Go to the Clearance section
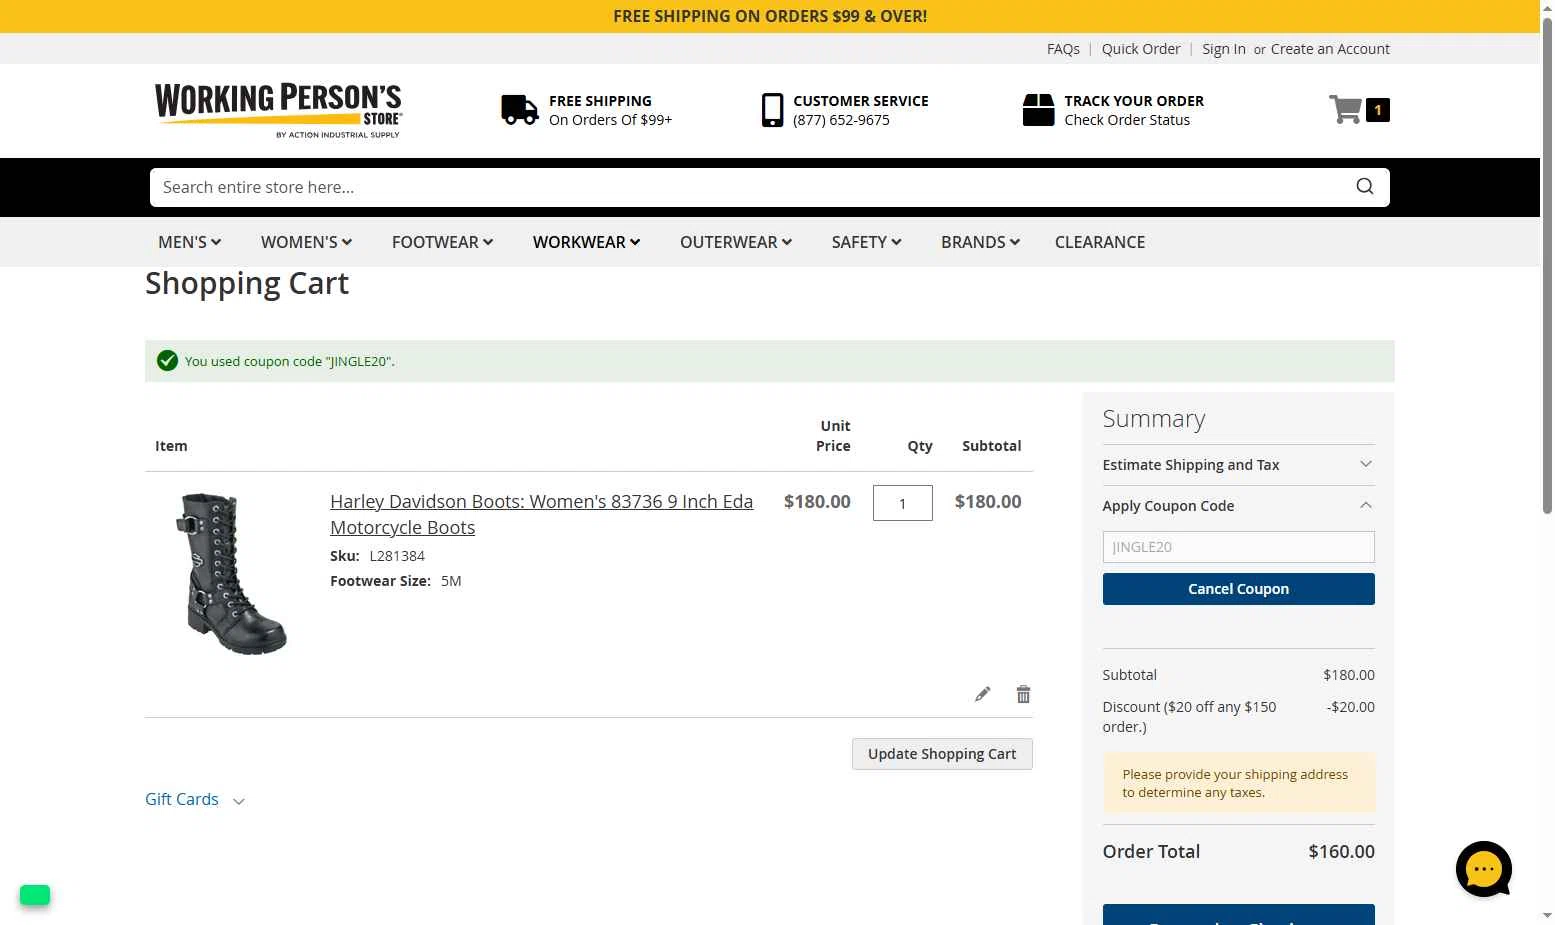This screenshot has height=925, width=1555. point(1100,242)
